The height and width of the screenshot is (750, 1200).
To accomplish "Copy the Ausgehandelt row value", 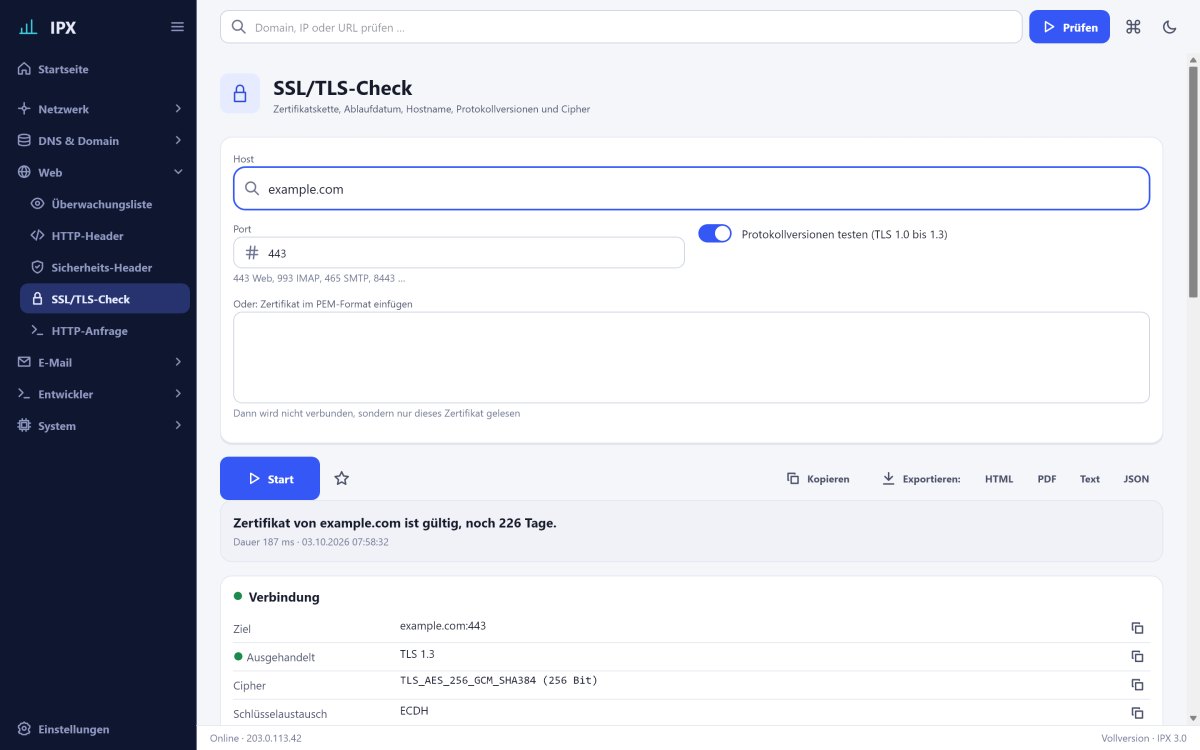I will coord(1137,656).
